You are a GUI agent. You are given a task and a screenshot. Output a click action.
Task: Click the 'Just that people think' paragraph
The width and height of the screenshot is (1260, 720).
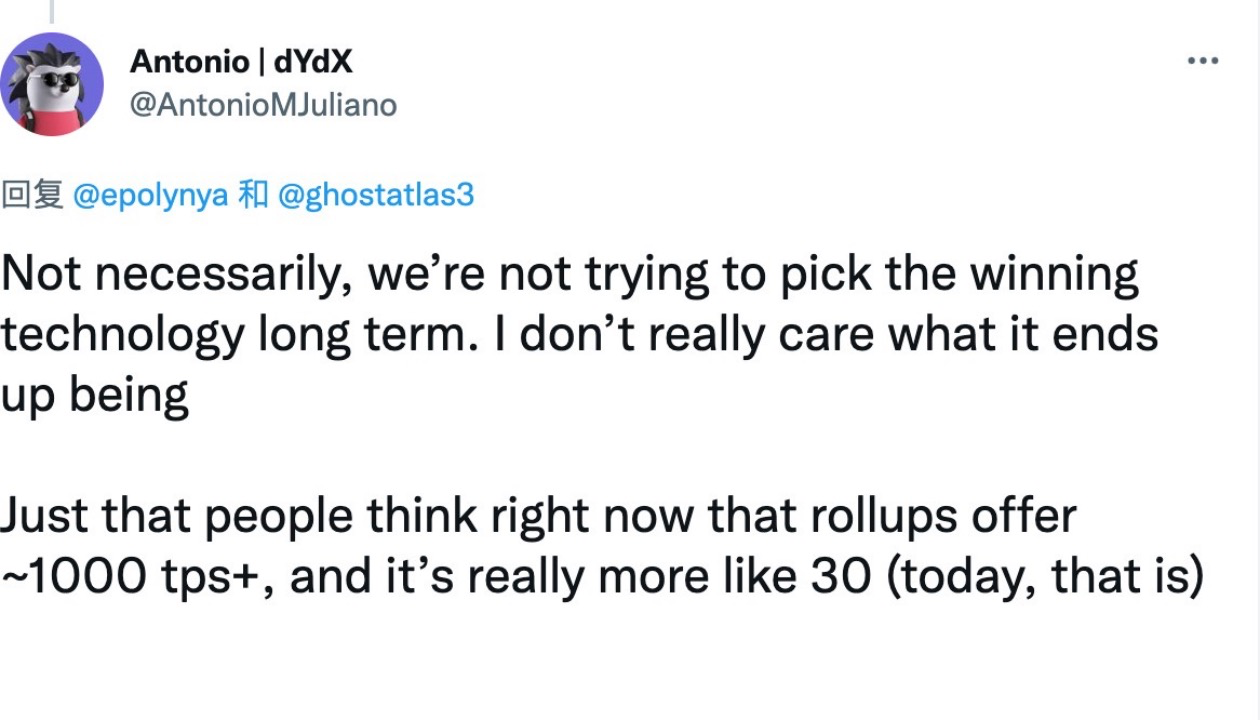coord(601,545)
